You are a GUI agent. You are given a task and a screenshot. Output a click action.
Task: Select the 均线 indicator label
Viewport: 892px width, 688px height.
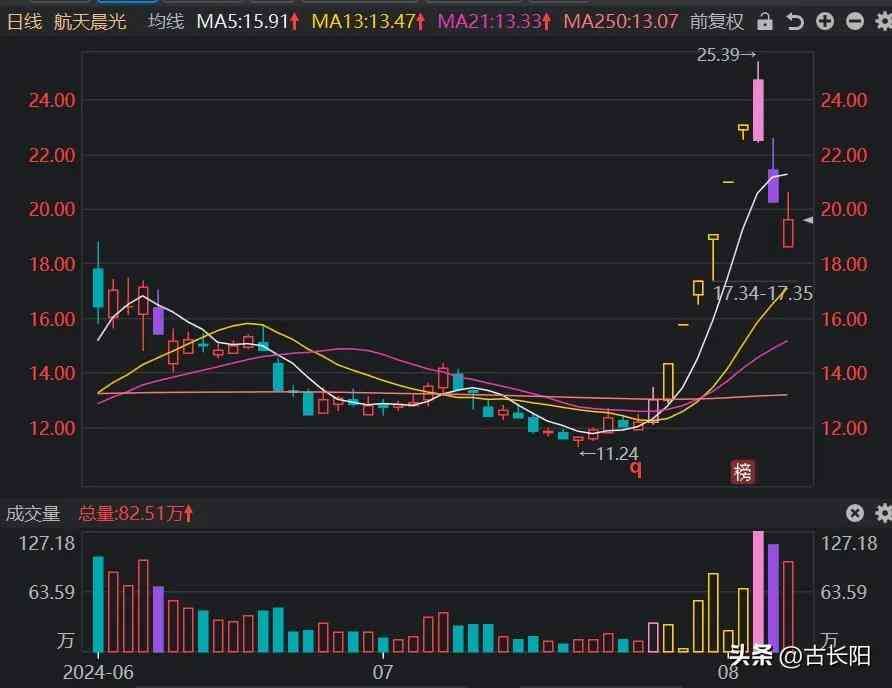[166, 21]
